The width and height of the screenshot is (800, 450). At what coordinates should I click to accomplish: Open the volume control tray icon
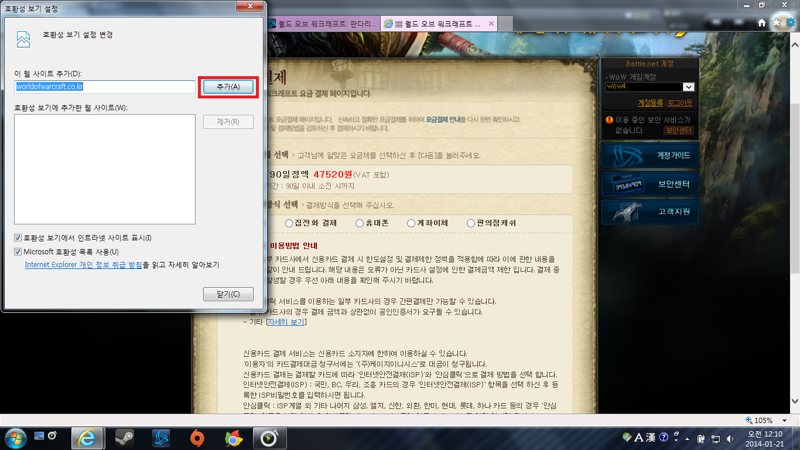pos(730,439)
